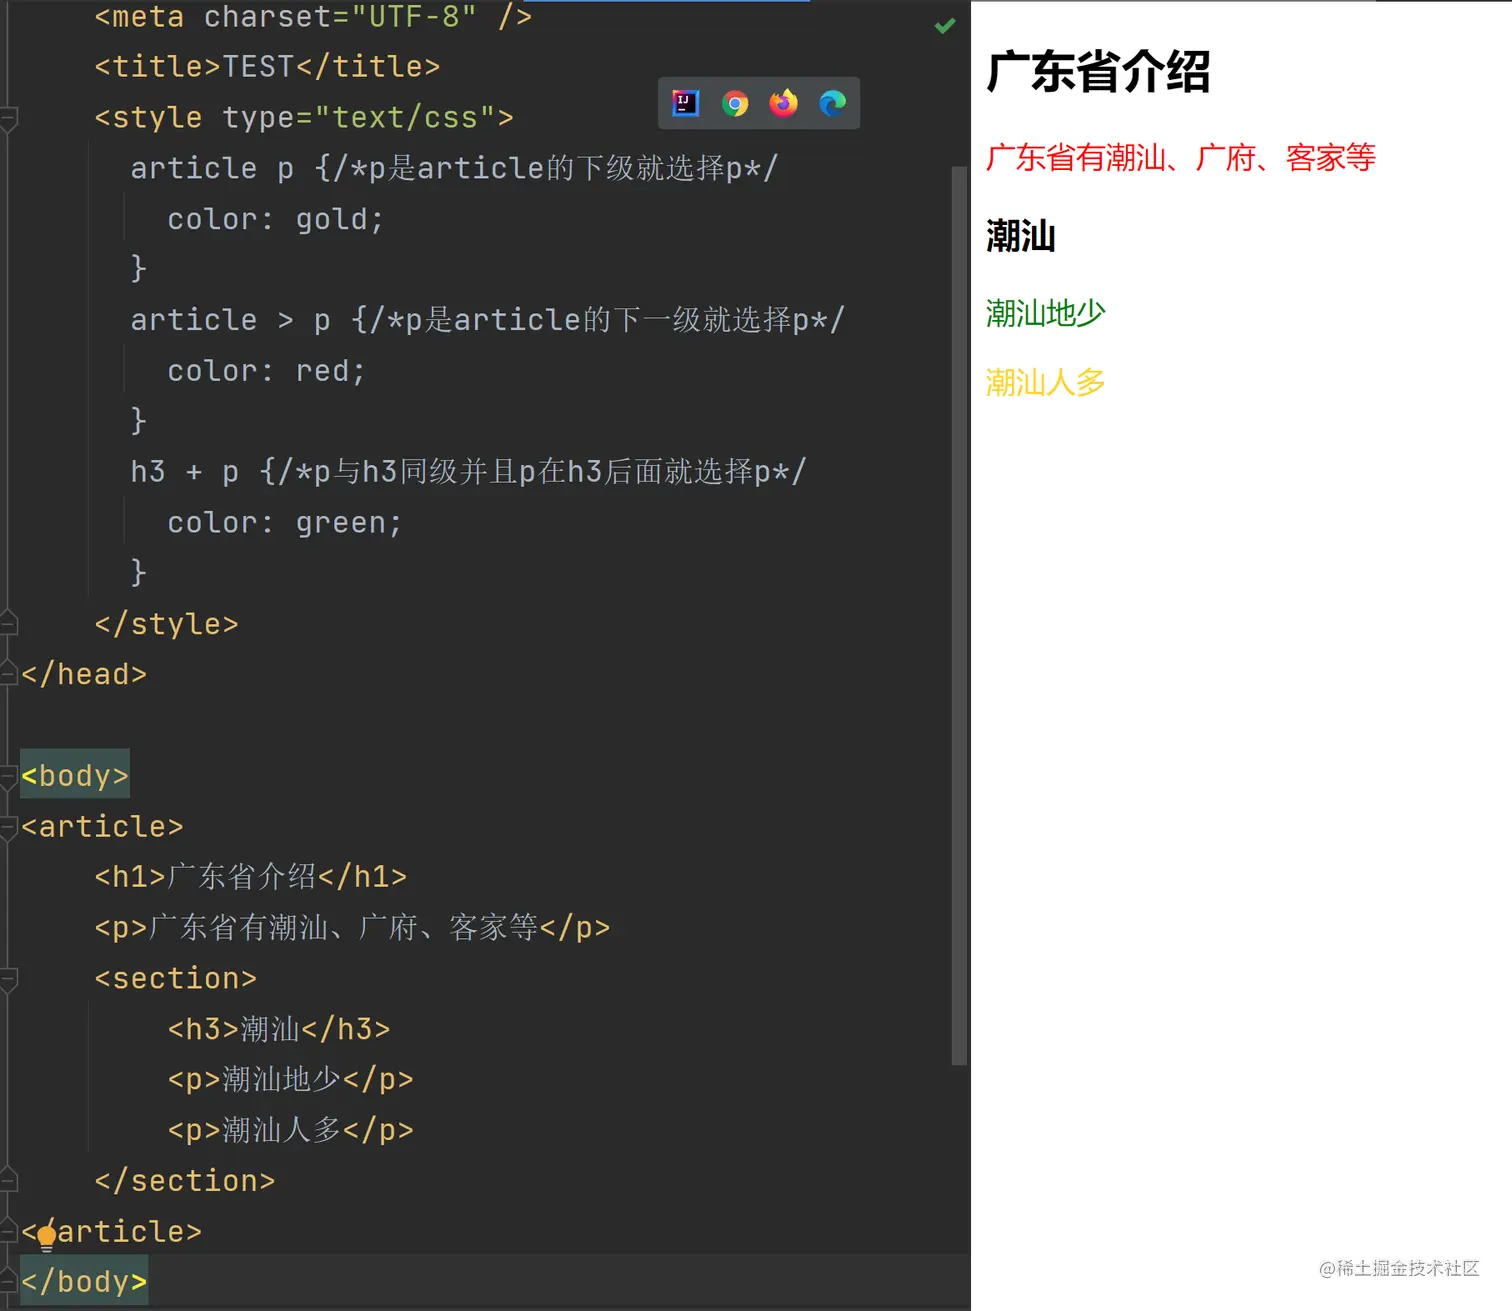Click the highlighted body opening tag

[x=74, y=774]
